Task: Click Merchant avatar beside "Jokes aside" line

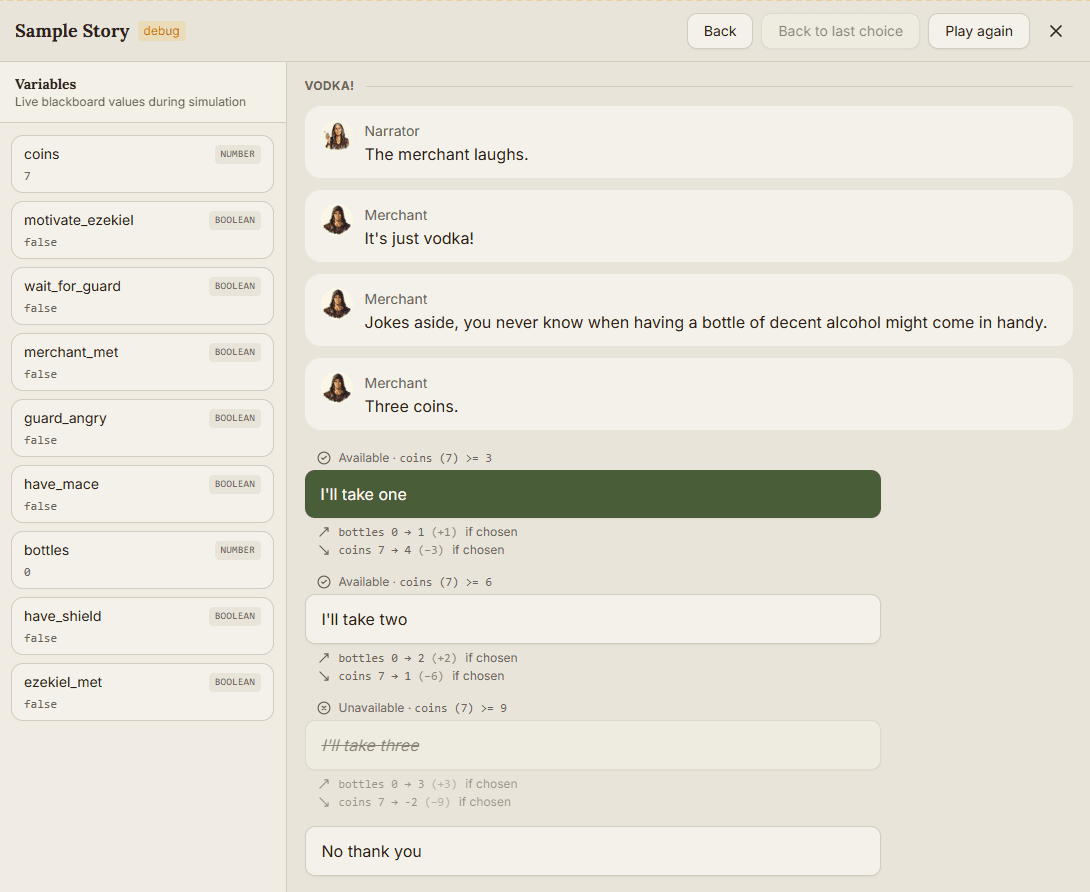Action: pyautogui.click(x=337, y=305)
